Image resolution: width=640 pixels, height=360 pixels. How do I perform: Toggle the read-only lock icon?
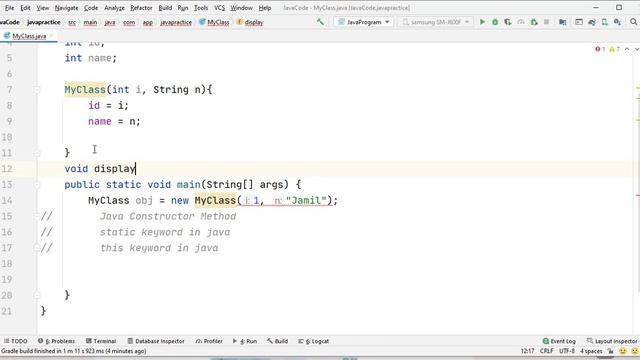611,351
